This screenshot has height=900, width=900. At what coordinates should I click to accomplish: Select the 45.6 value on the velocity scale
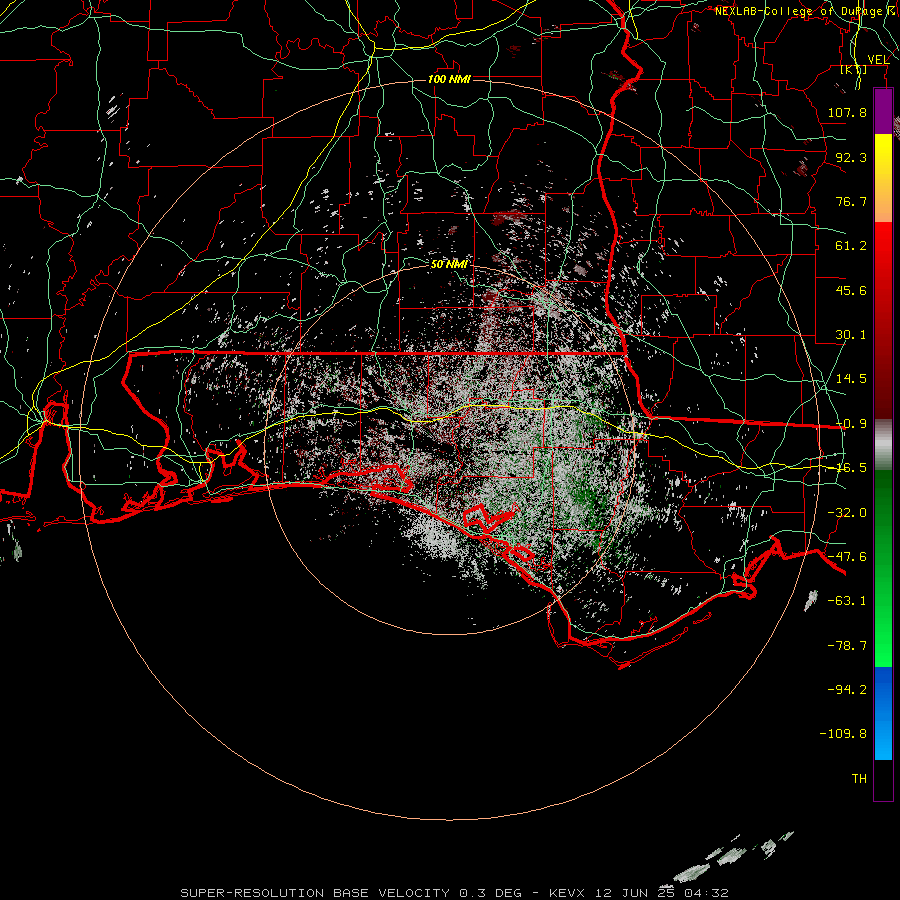pyautogui.click(x=851, y=290)
